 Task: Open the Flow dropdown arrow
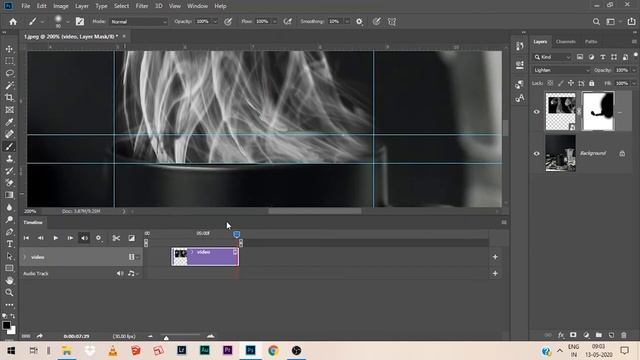tap(274, 22)
